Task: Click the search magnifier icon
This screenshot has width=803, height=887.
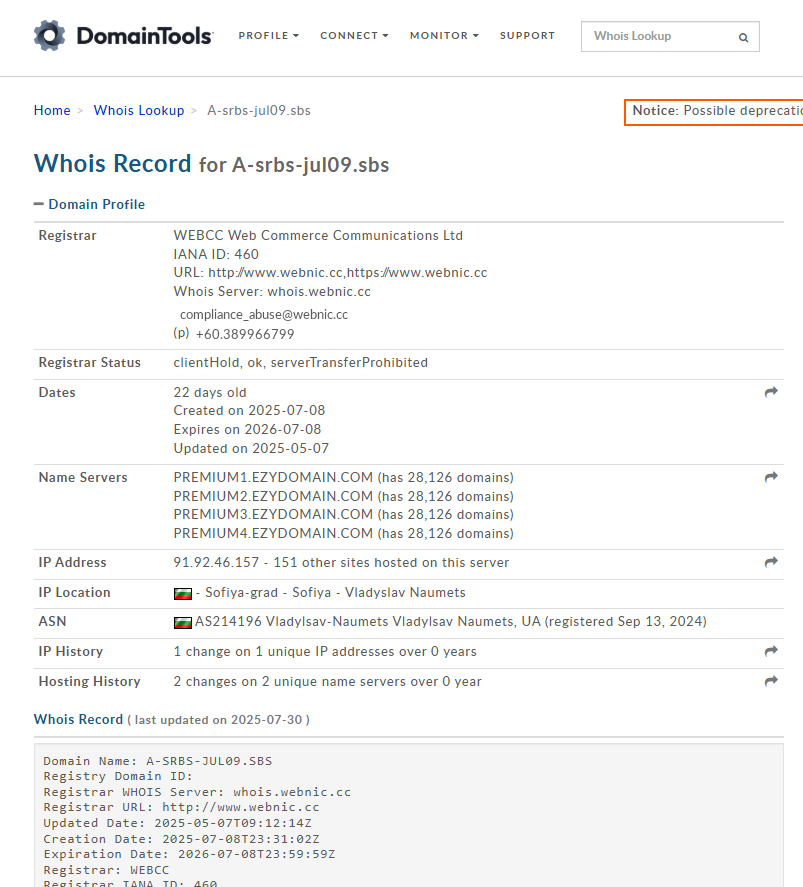Action: coord(743,37)
